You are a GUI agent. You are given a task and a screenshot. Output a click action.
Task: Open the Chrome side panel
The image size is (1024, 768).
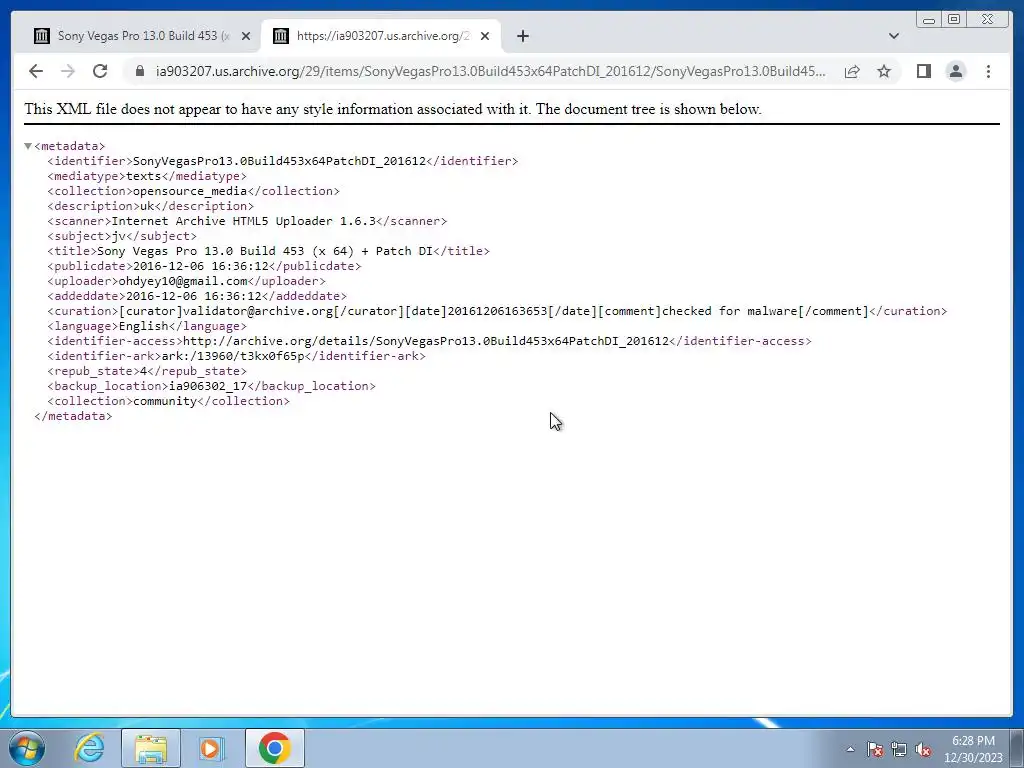coord(923,71)
